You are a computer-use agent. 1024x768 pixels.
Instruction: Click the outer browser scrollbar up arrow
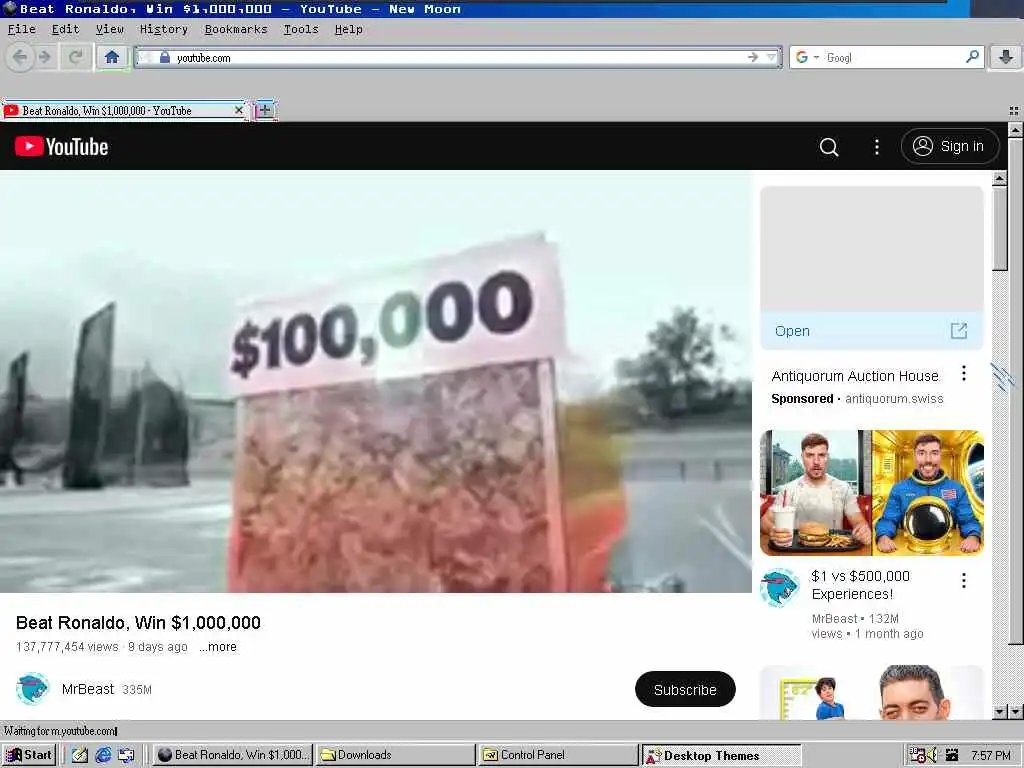click(1016, 130)
